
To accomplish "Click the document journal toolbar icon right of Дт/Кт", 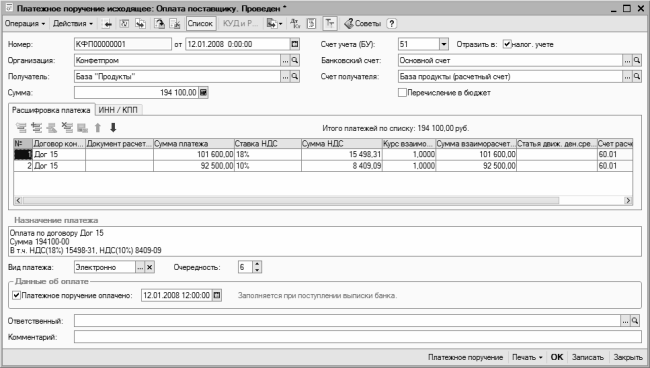I will pos(311,24).
